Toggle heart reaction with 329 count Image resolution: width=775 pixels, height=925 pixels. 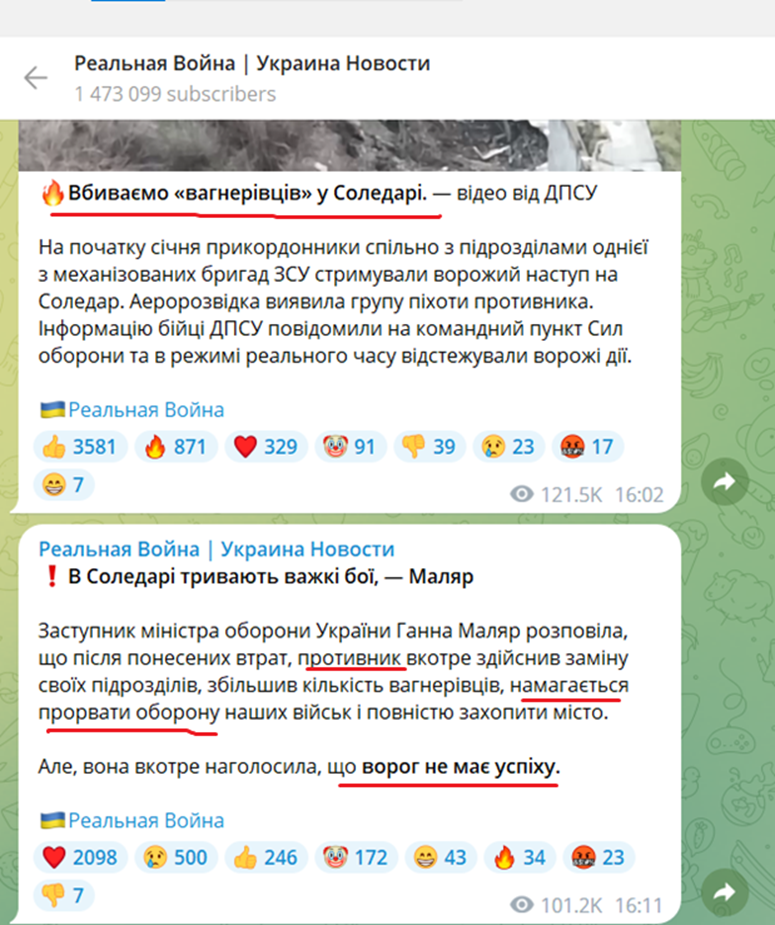coord(267,447)
